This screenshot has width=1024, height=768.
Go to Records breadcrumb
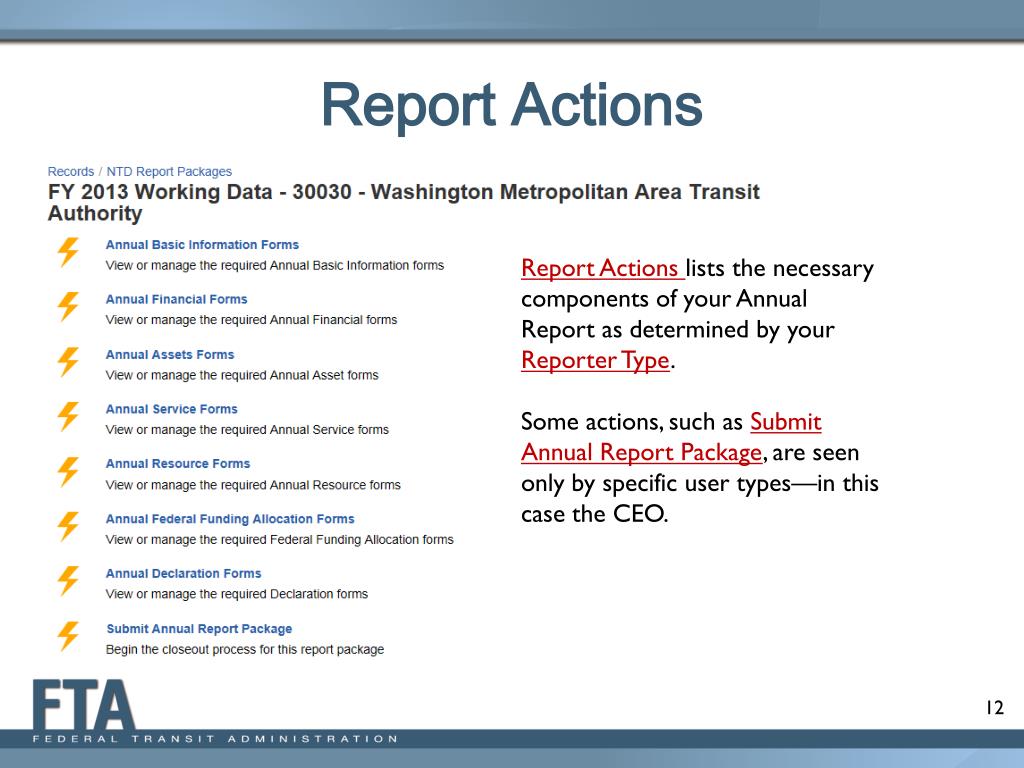[x=71, y=172]
